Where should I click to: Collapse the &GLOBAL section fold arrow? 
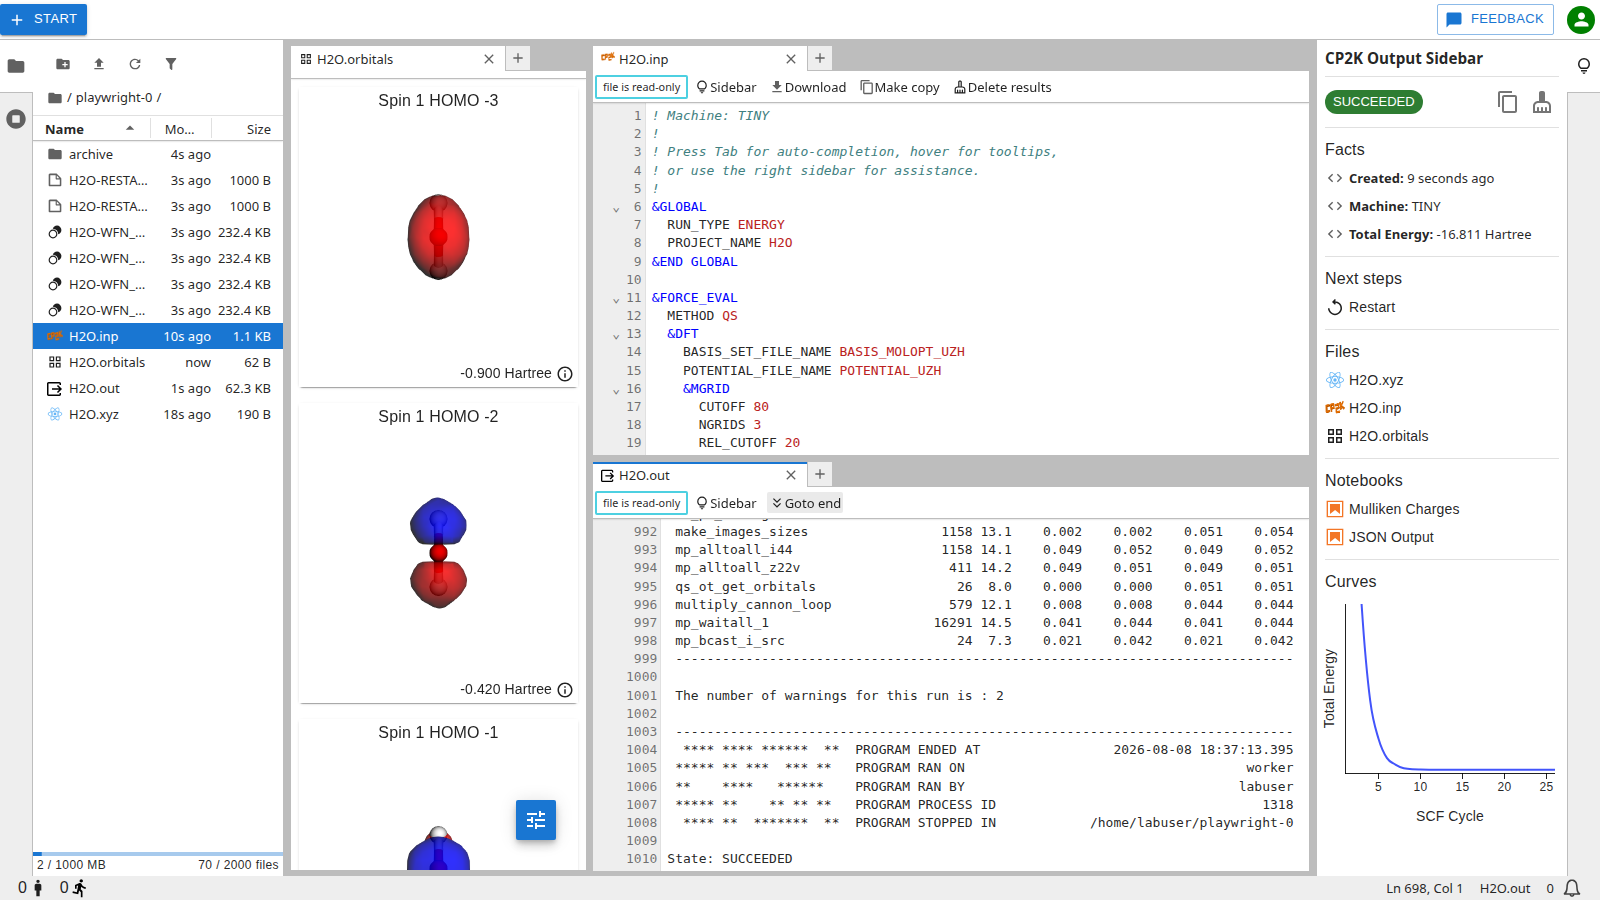click(616, 208)
